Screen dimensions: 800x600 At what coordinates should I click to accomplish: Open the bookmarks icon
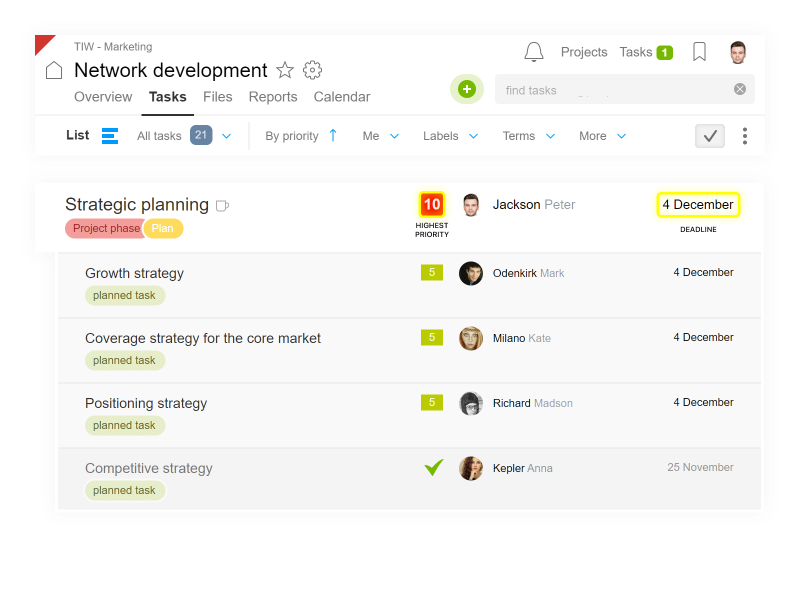click(699, 52)
